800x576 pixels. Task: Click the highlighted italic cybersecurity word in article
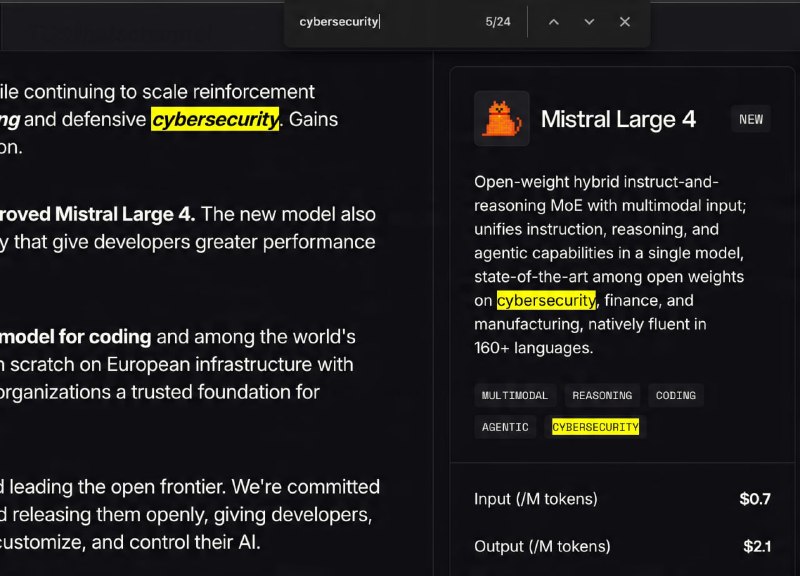(215, 119)
